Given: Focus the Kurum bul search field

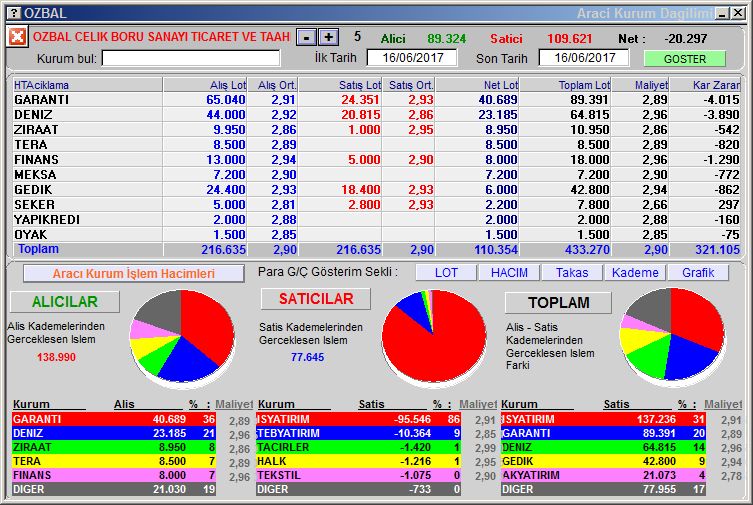Looking at the screenshot, I should [191, 59].
